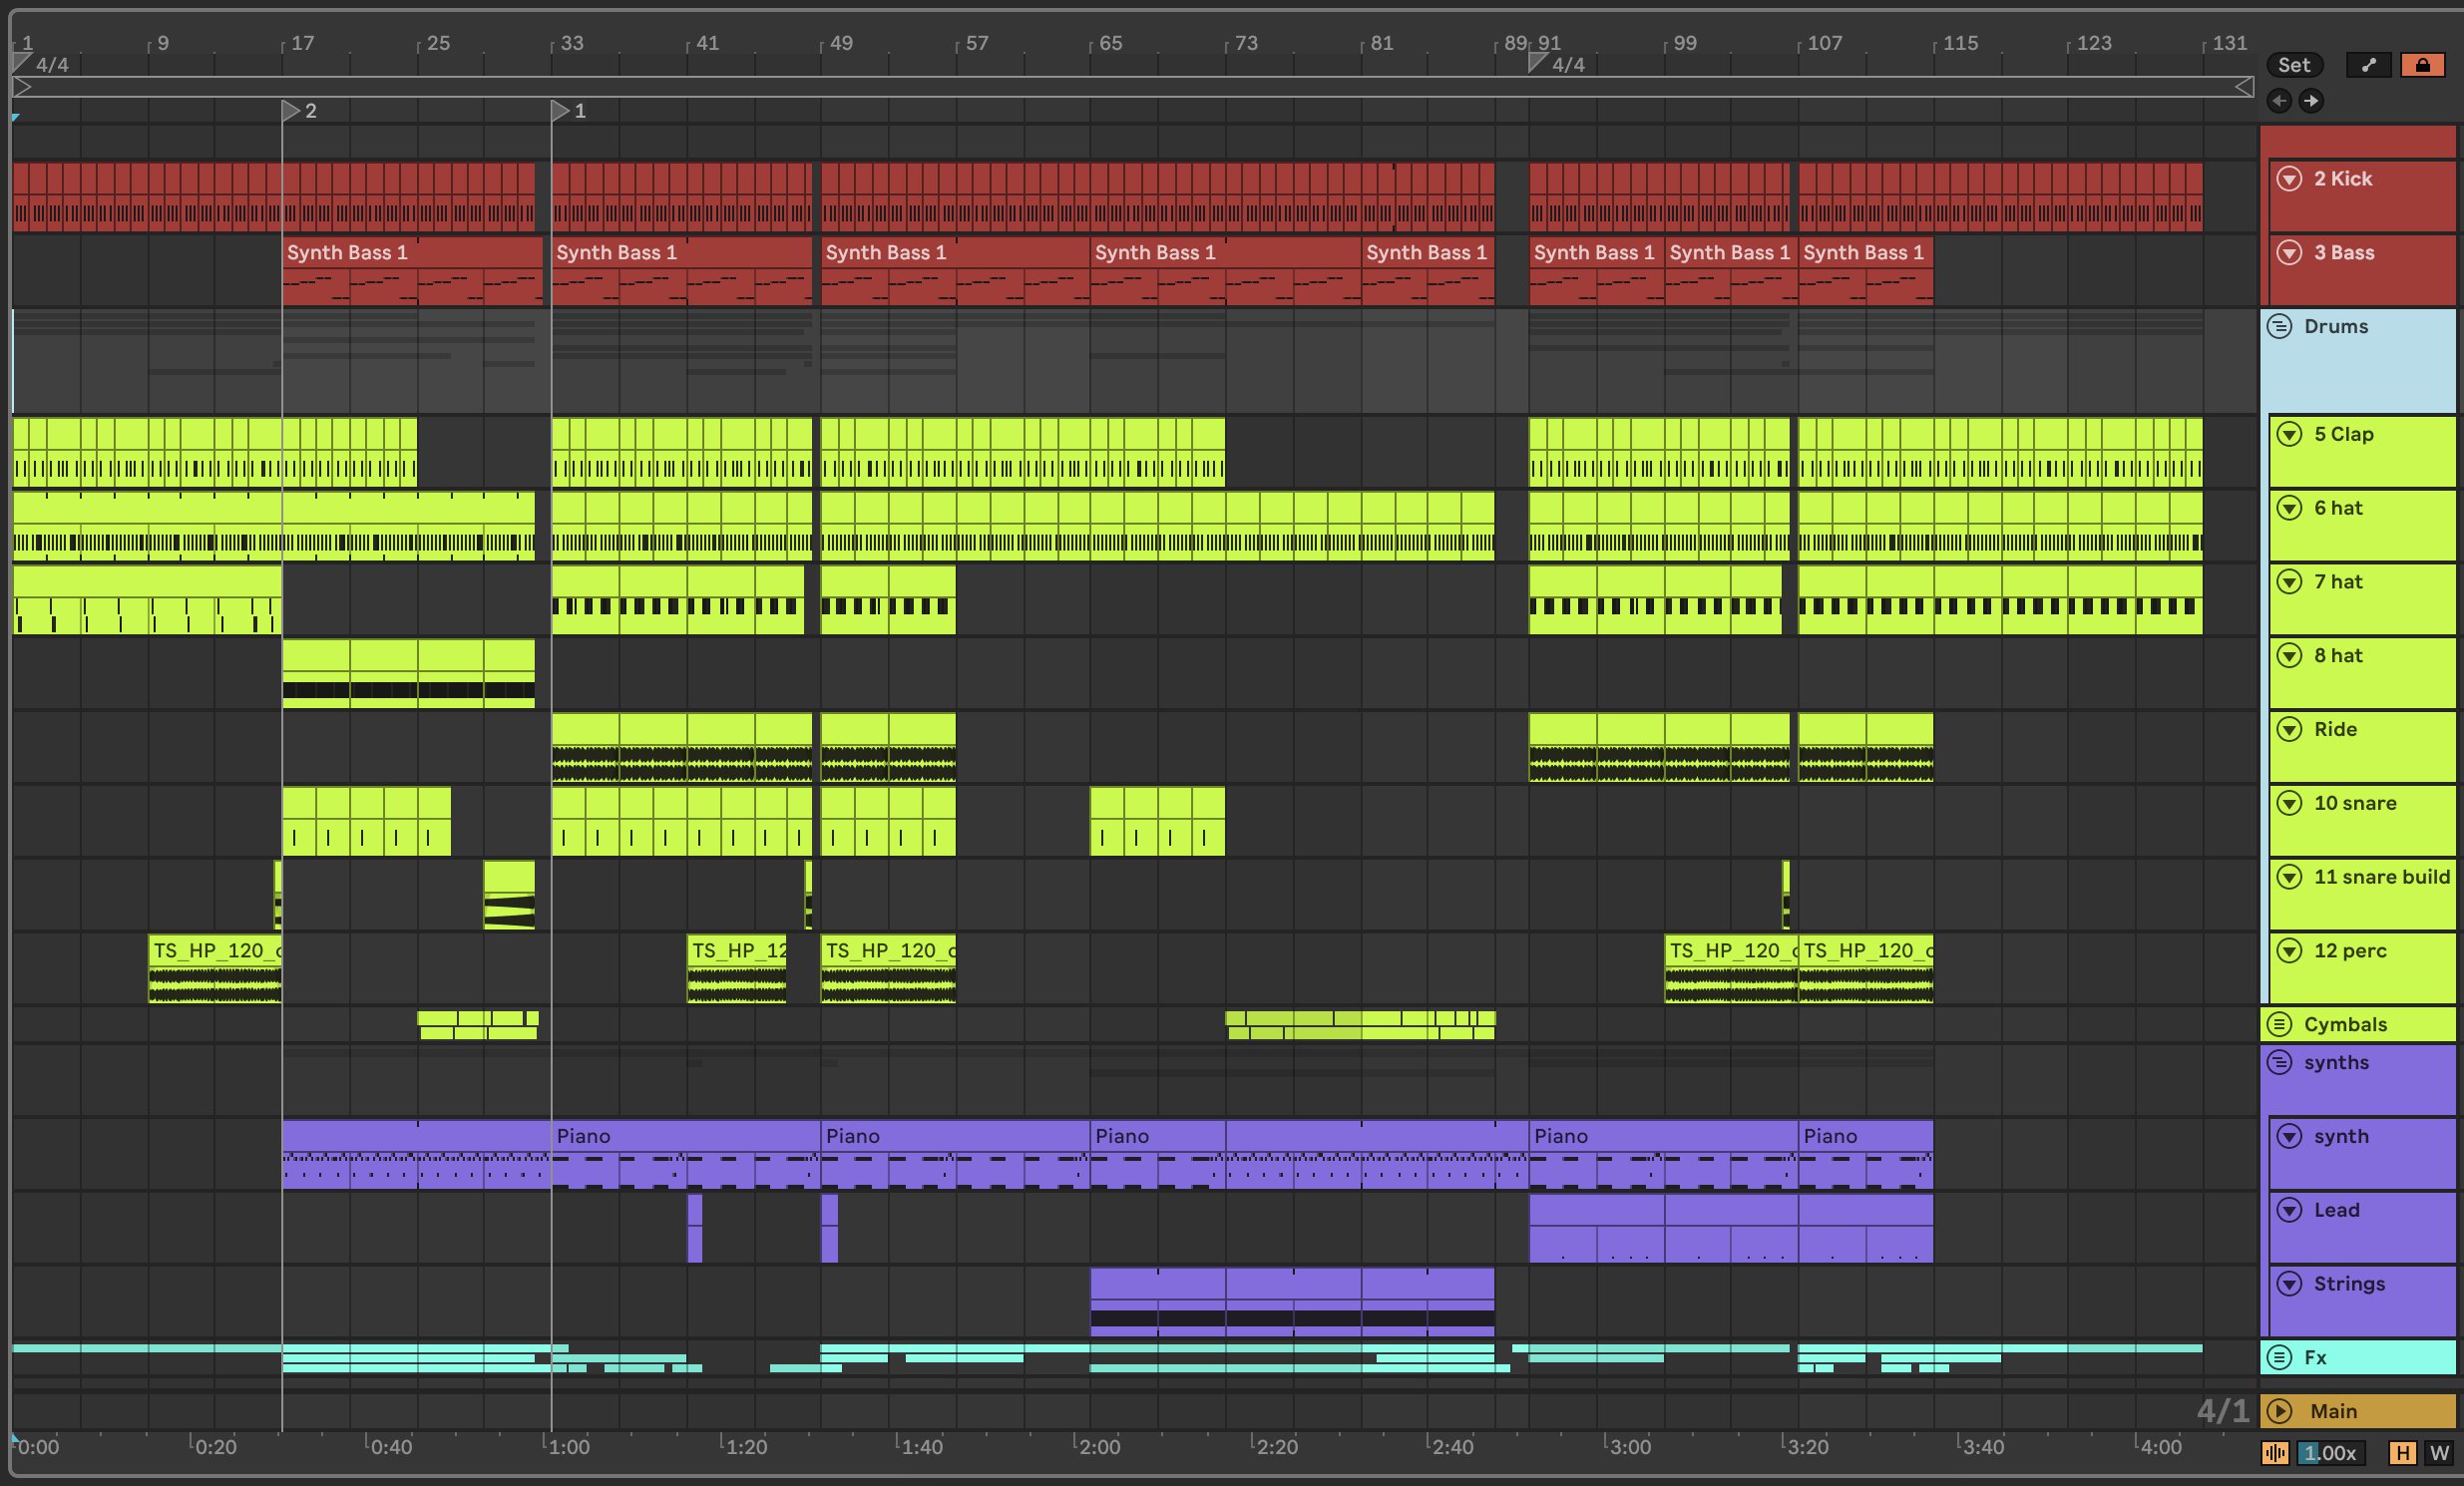
Task: Click the 1.00x height zoom field
Action: coord(2330,1452)
